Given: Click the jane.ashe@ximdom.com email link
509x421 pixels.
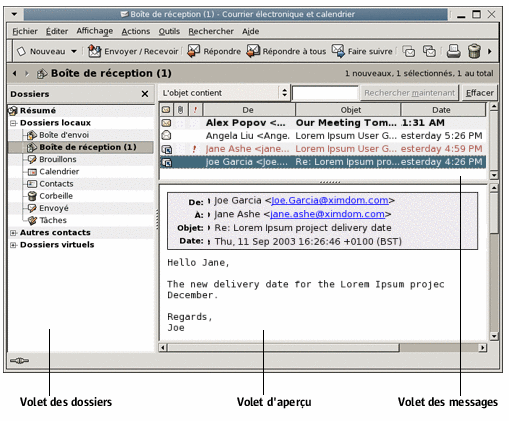Looking at the screenshot, I should tap(327, 214).
